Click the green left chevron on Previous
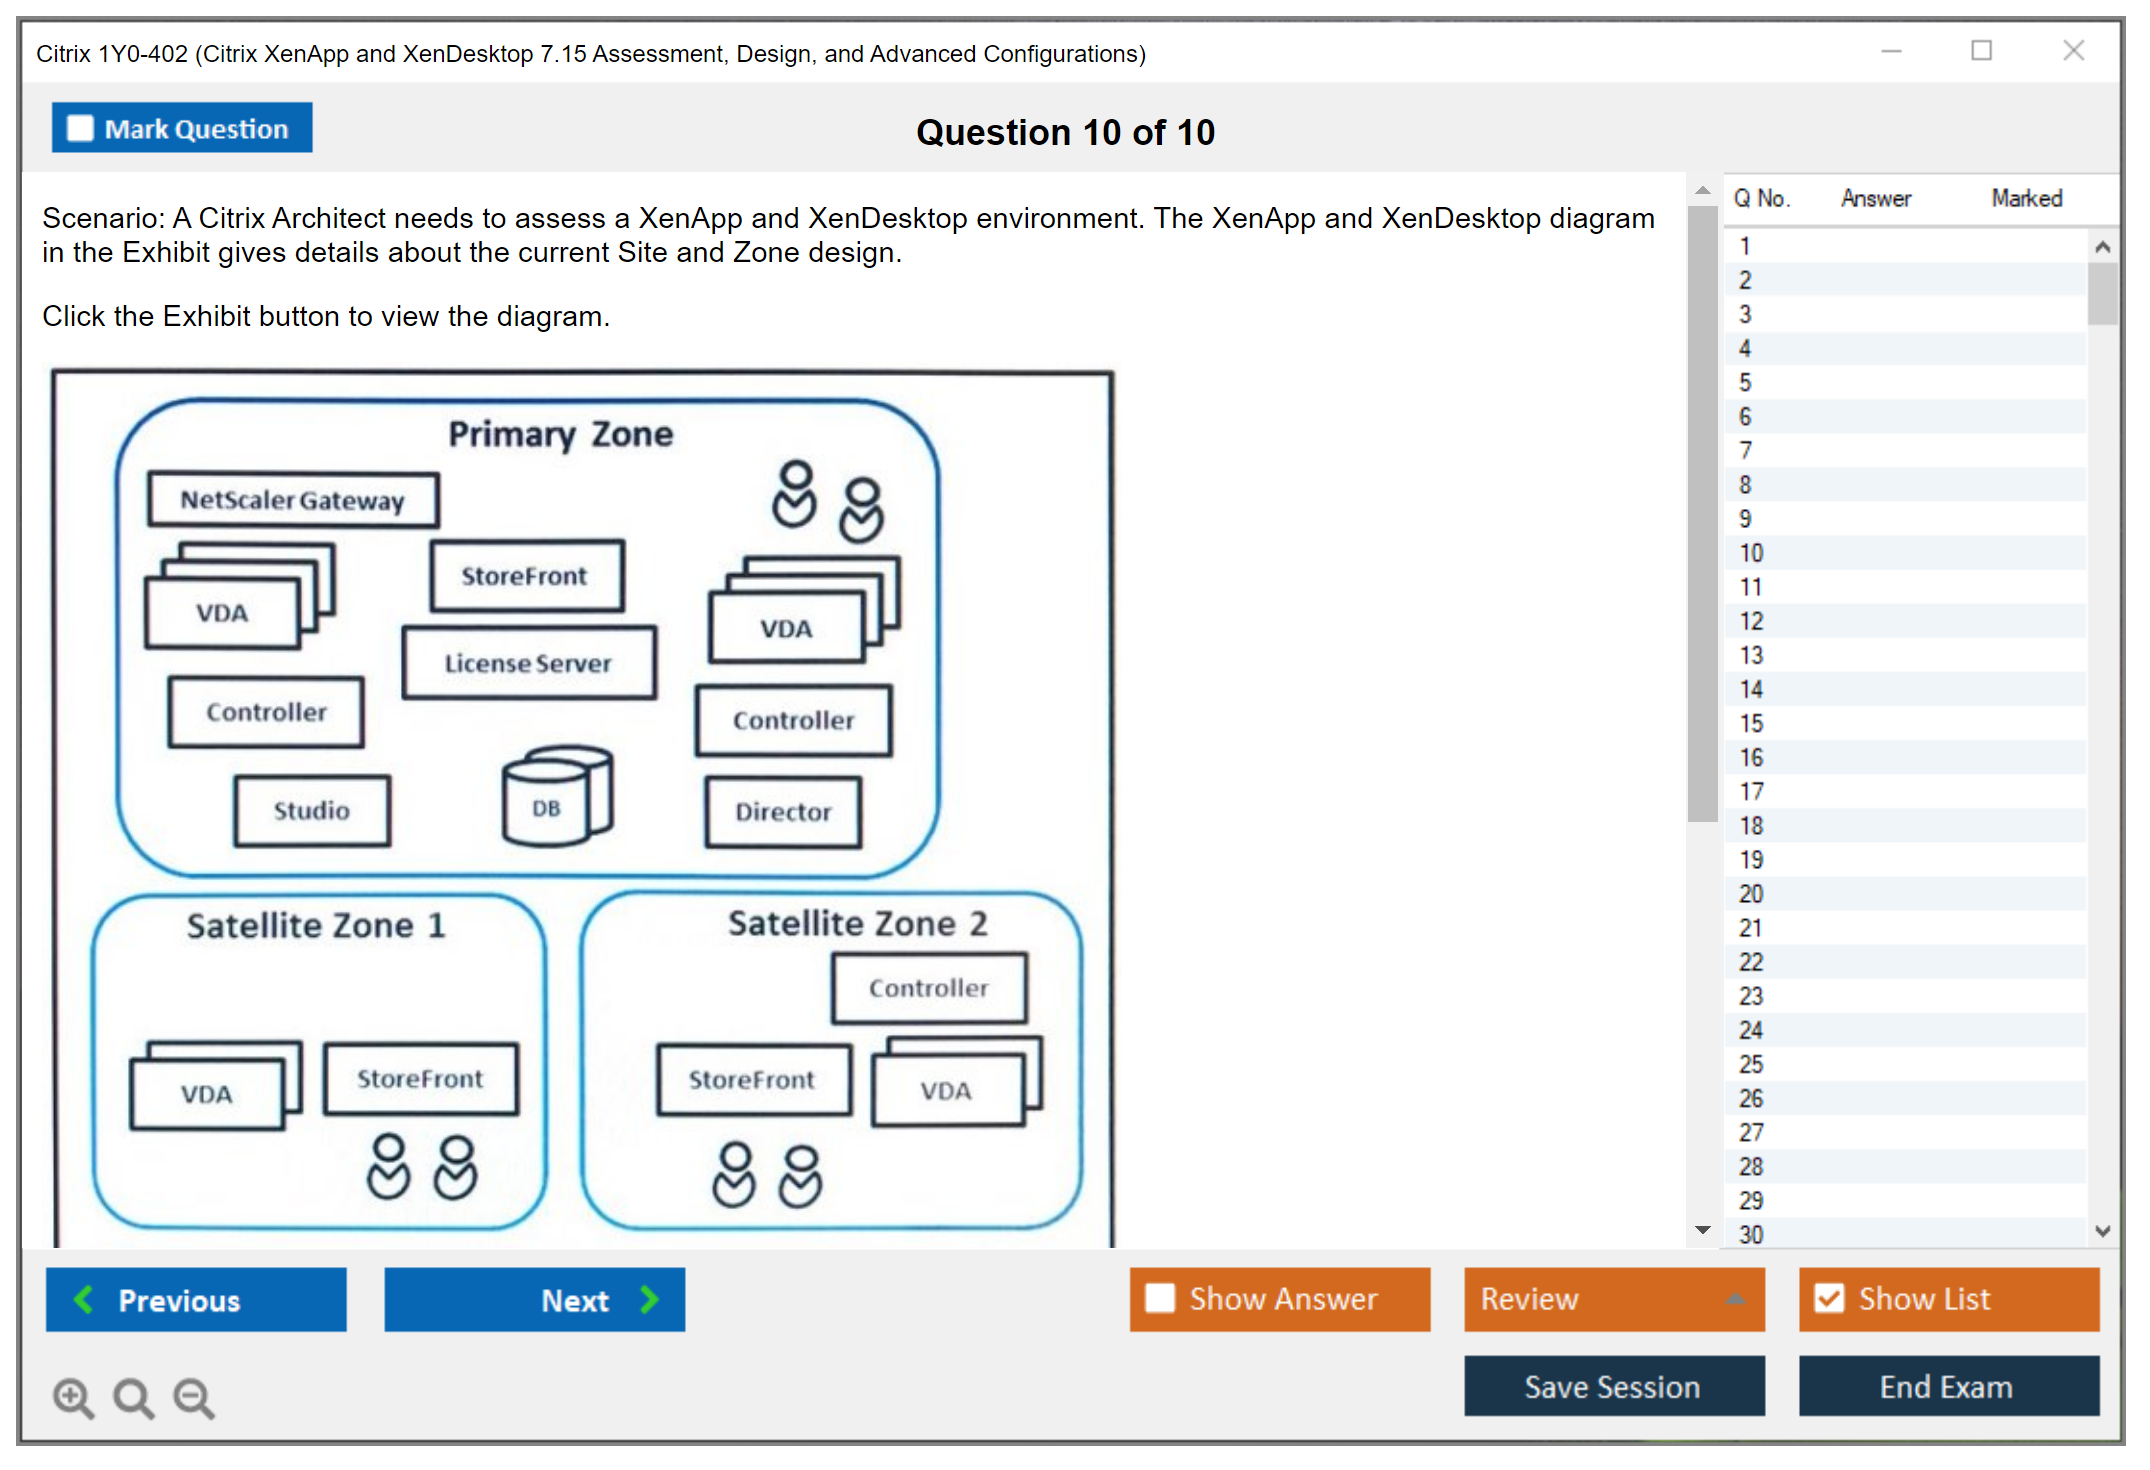This screenshot has width=2150, height=1470. point(84,1299)
